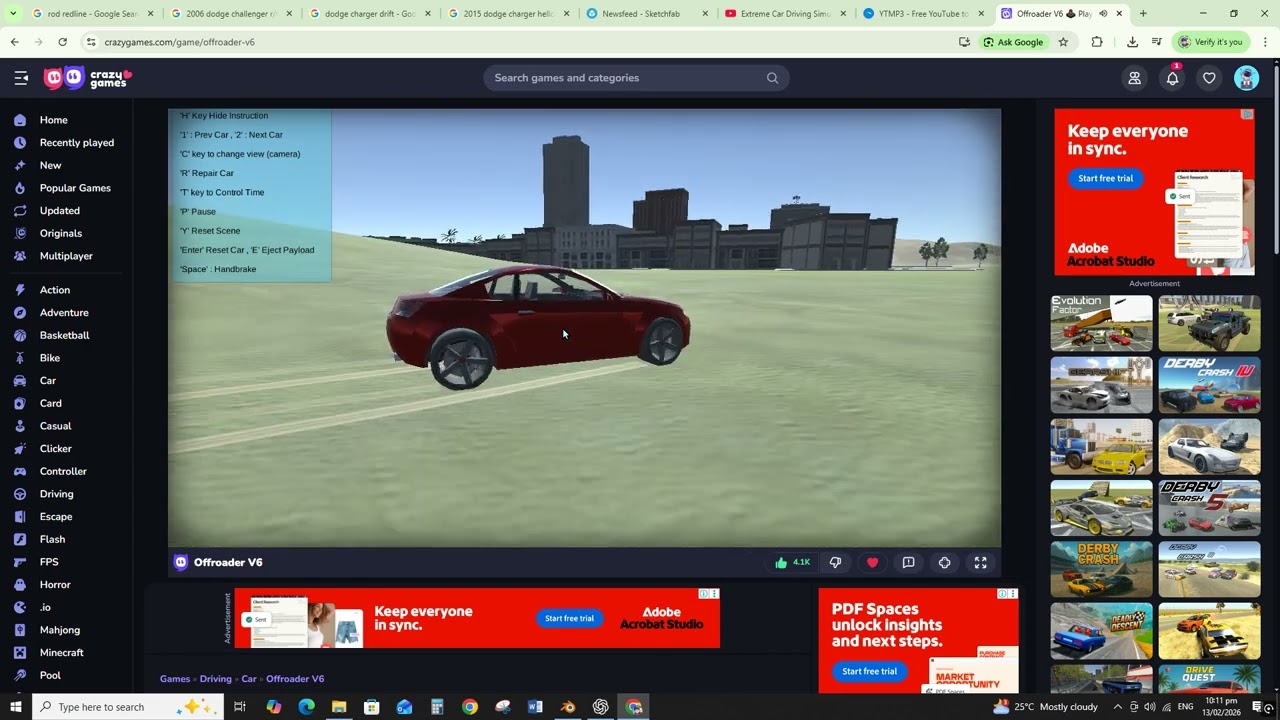Click the Ask Google button
This screenshot has height=720, width=1280.
click(1013, 42)
